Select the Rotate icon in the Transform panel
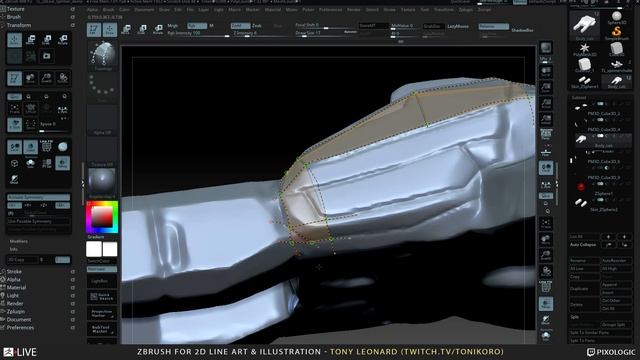640x360 pixels. tap(62, 40)
